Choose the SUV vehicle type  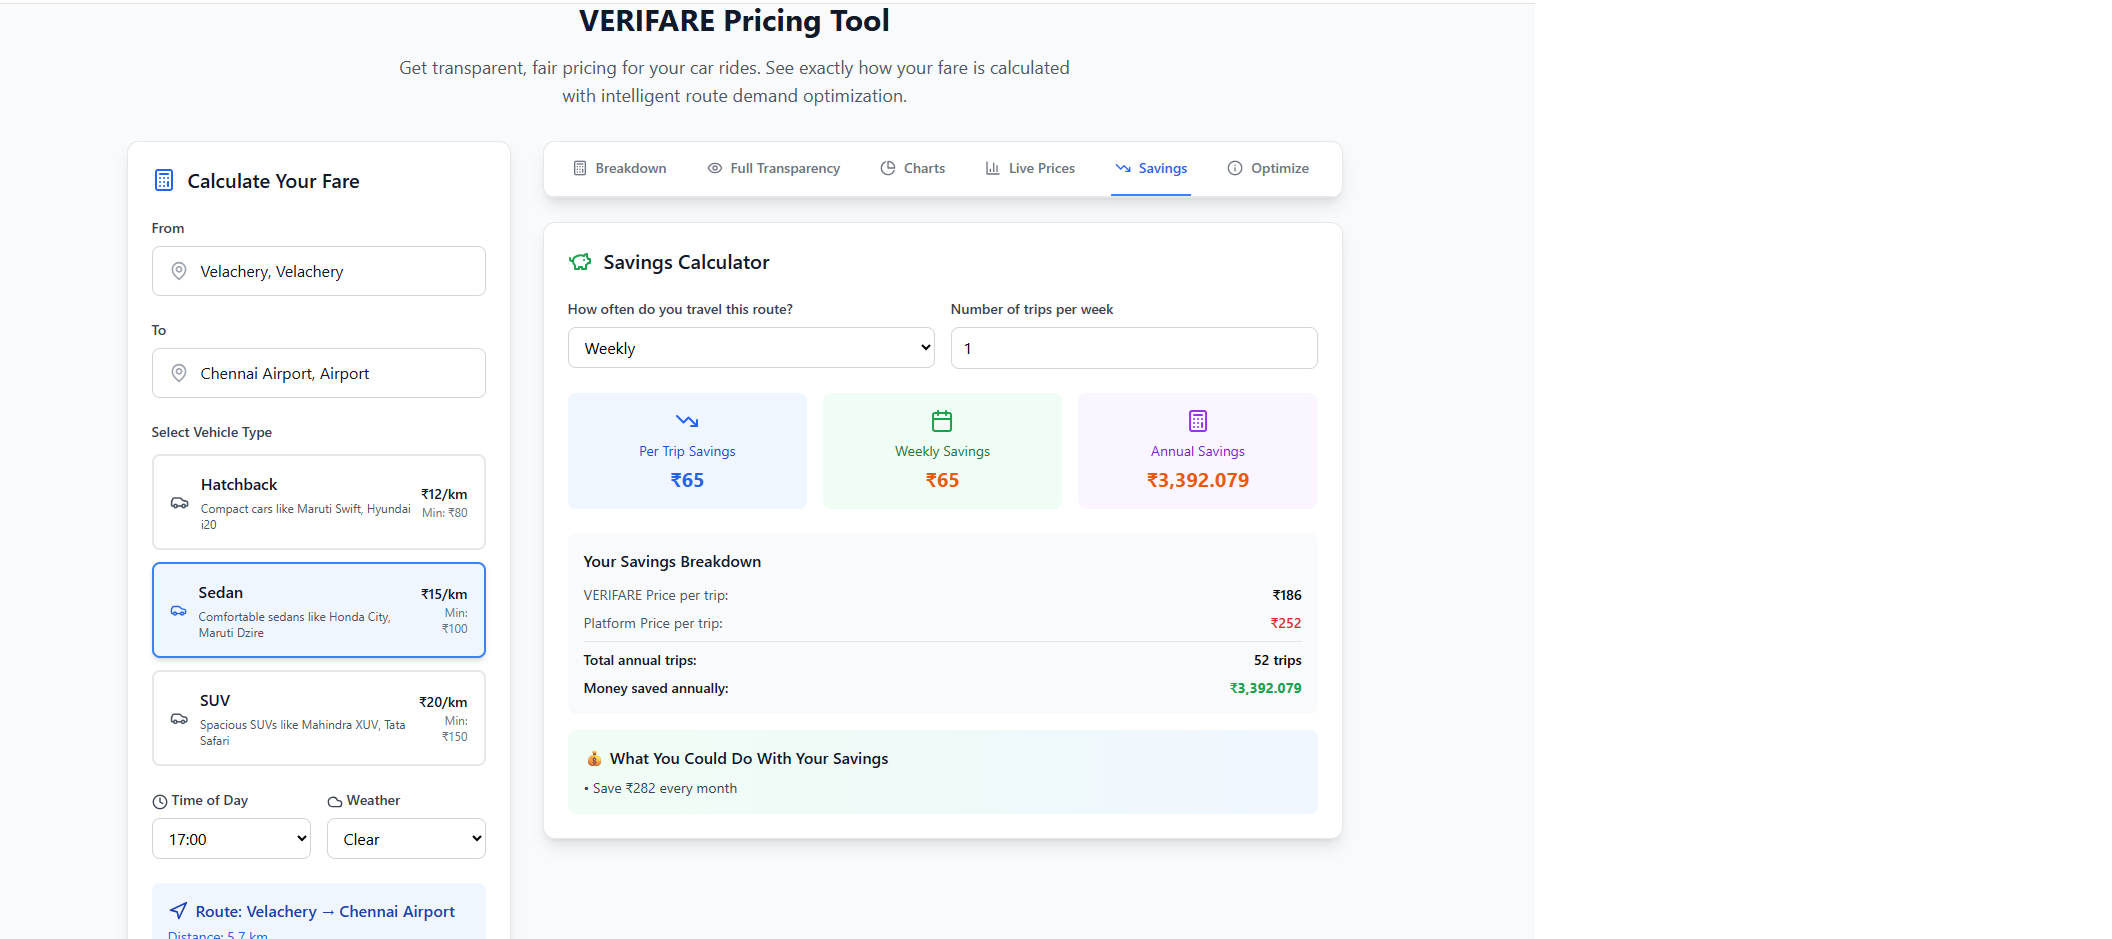pos(319,718)
